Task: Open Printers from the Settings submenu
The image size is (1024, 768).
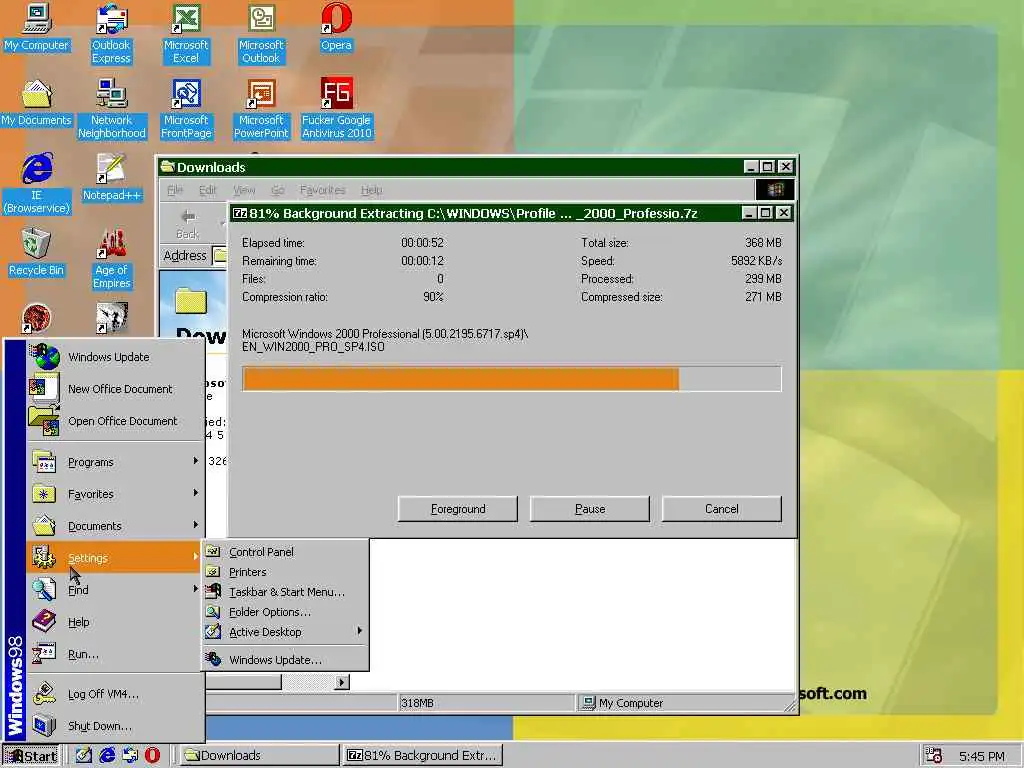Action: 285,572
